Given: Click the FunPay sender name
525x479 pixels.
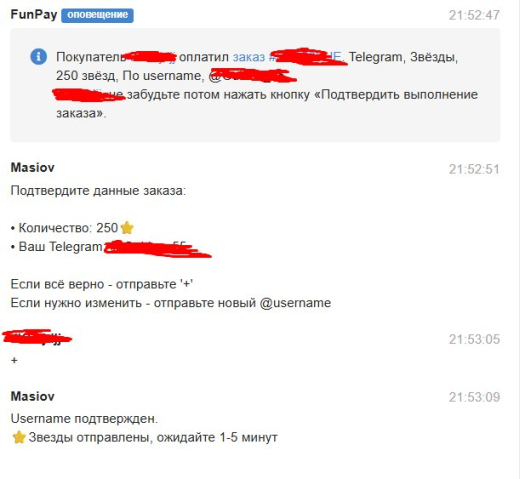Looking at the screenshot, I should [x=34, y=15].
